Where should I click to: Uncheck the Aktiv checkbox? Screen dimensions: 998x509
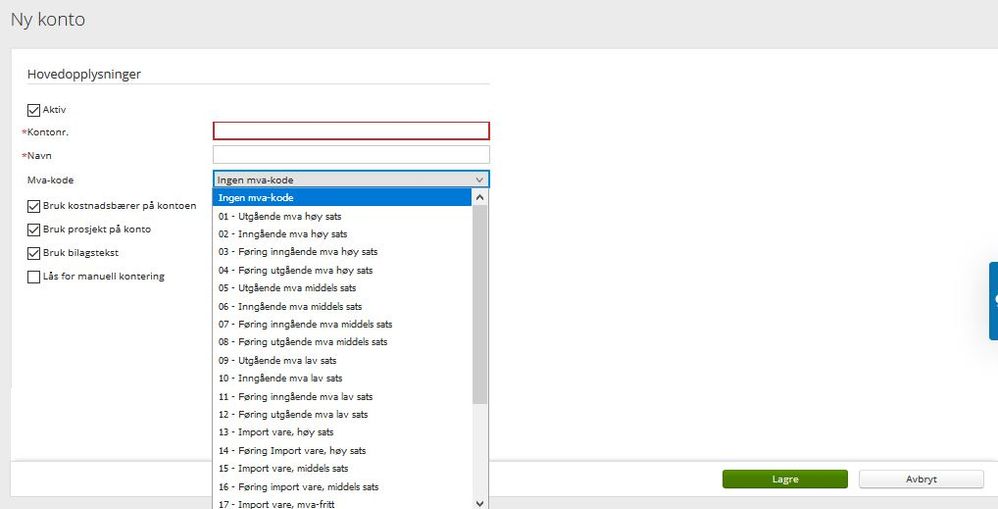(34, 111)
